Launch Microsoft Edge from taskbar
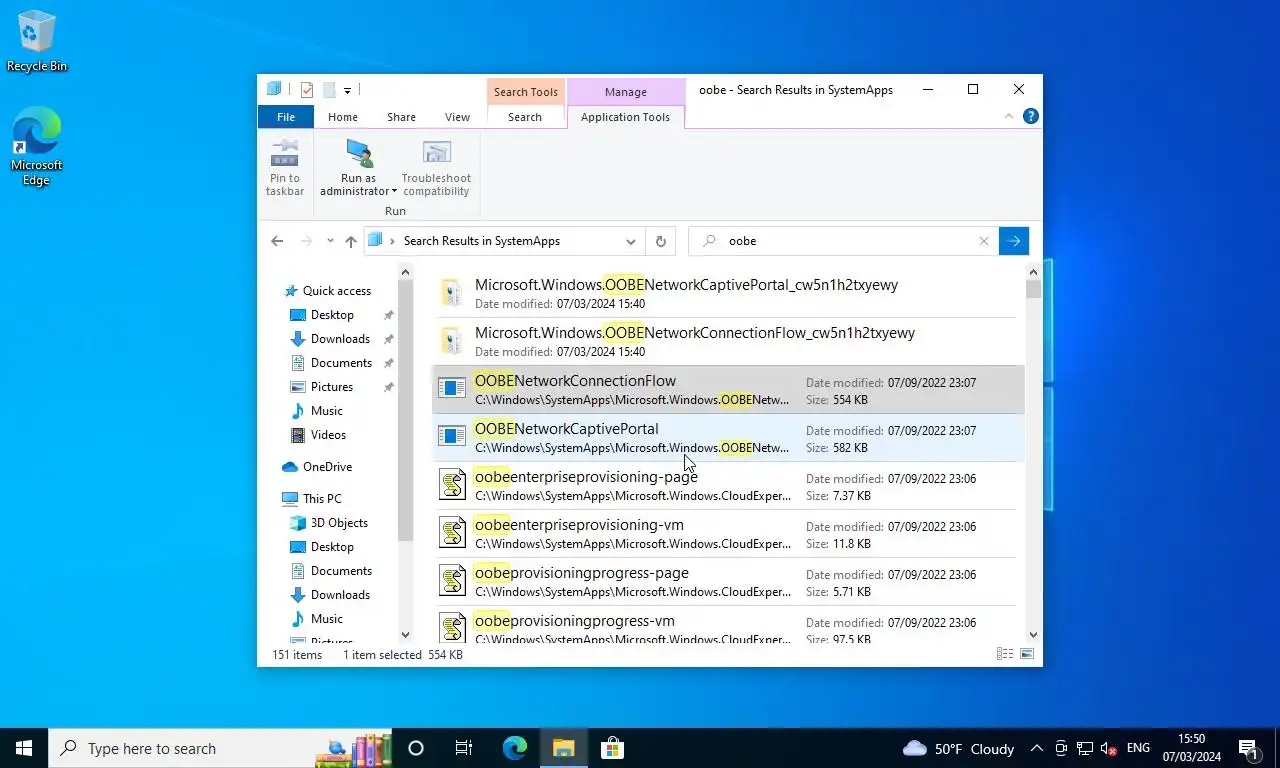This screenshot has width=1280, height=768. tap(515, 748)
